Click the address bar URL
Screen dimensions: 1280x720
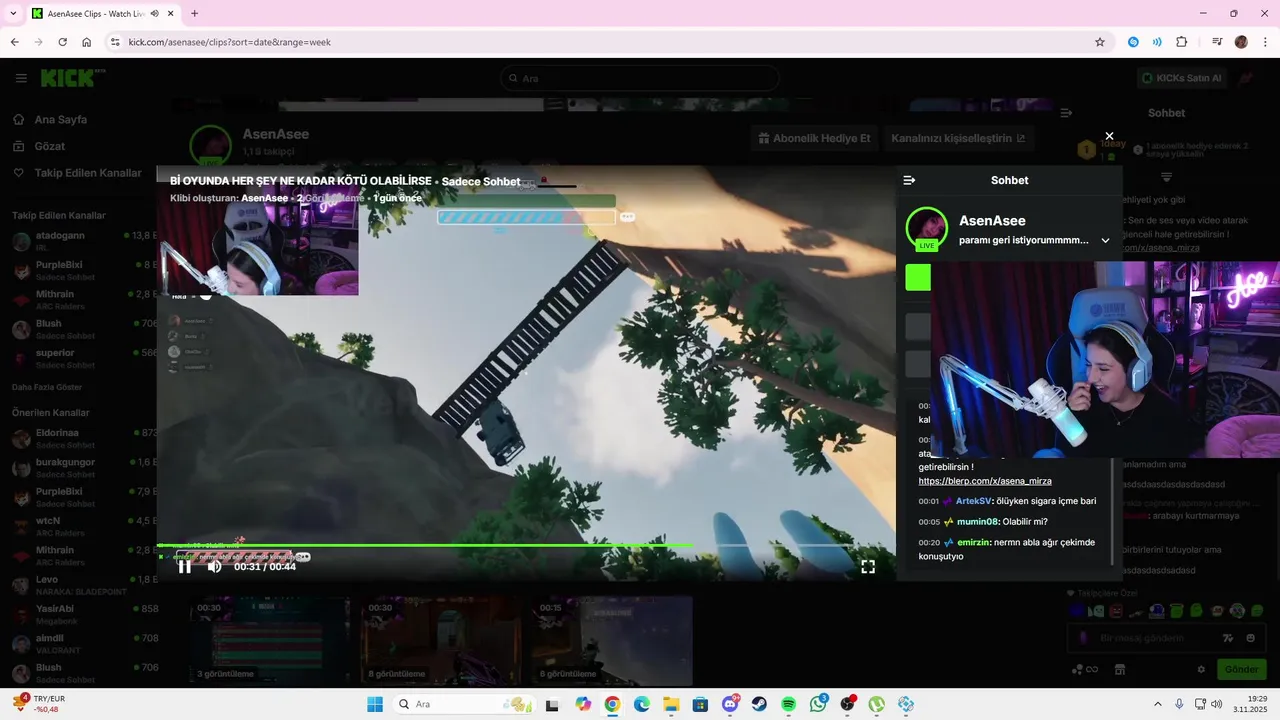[229, 42]
